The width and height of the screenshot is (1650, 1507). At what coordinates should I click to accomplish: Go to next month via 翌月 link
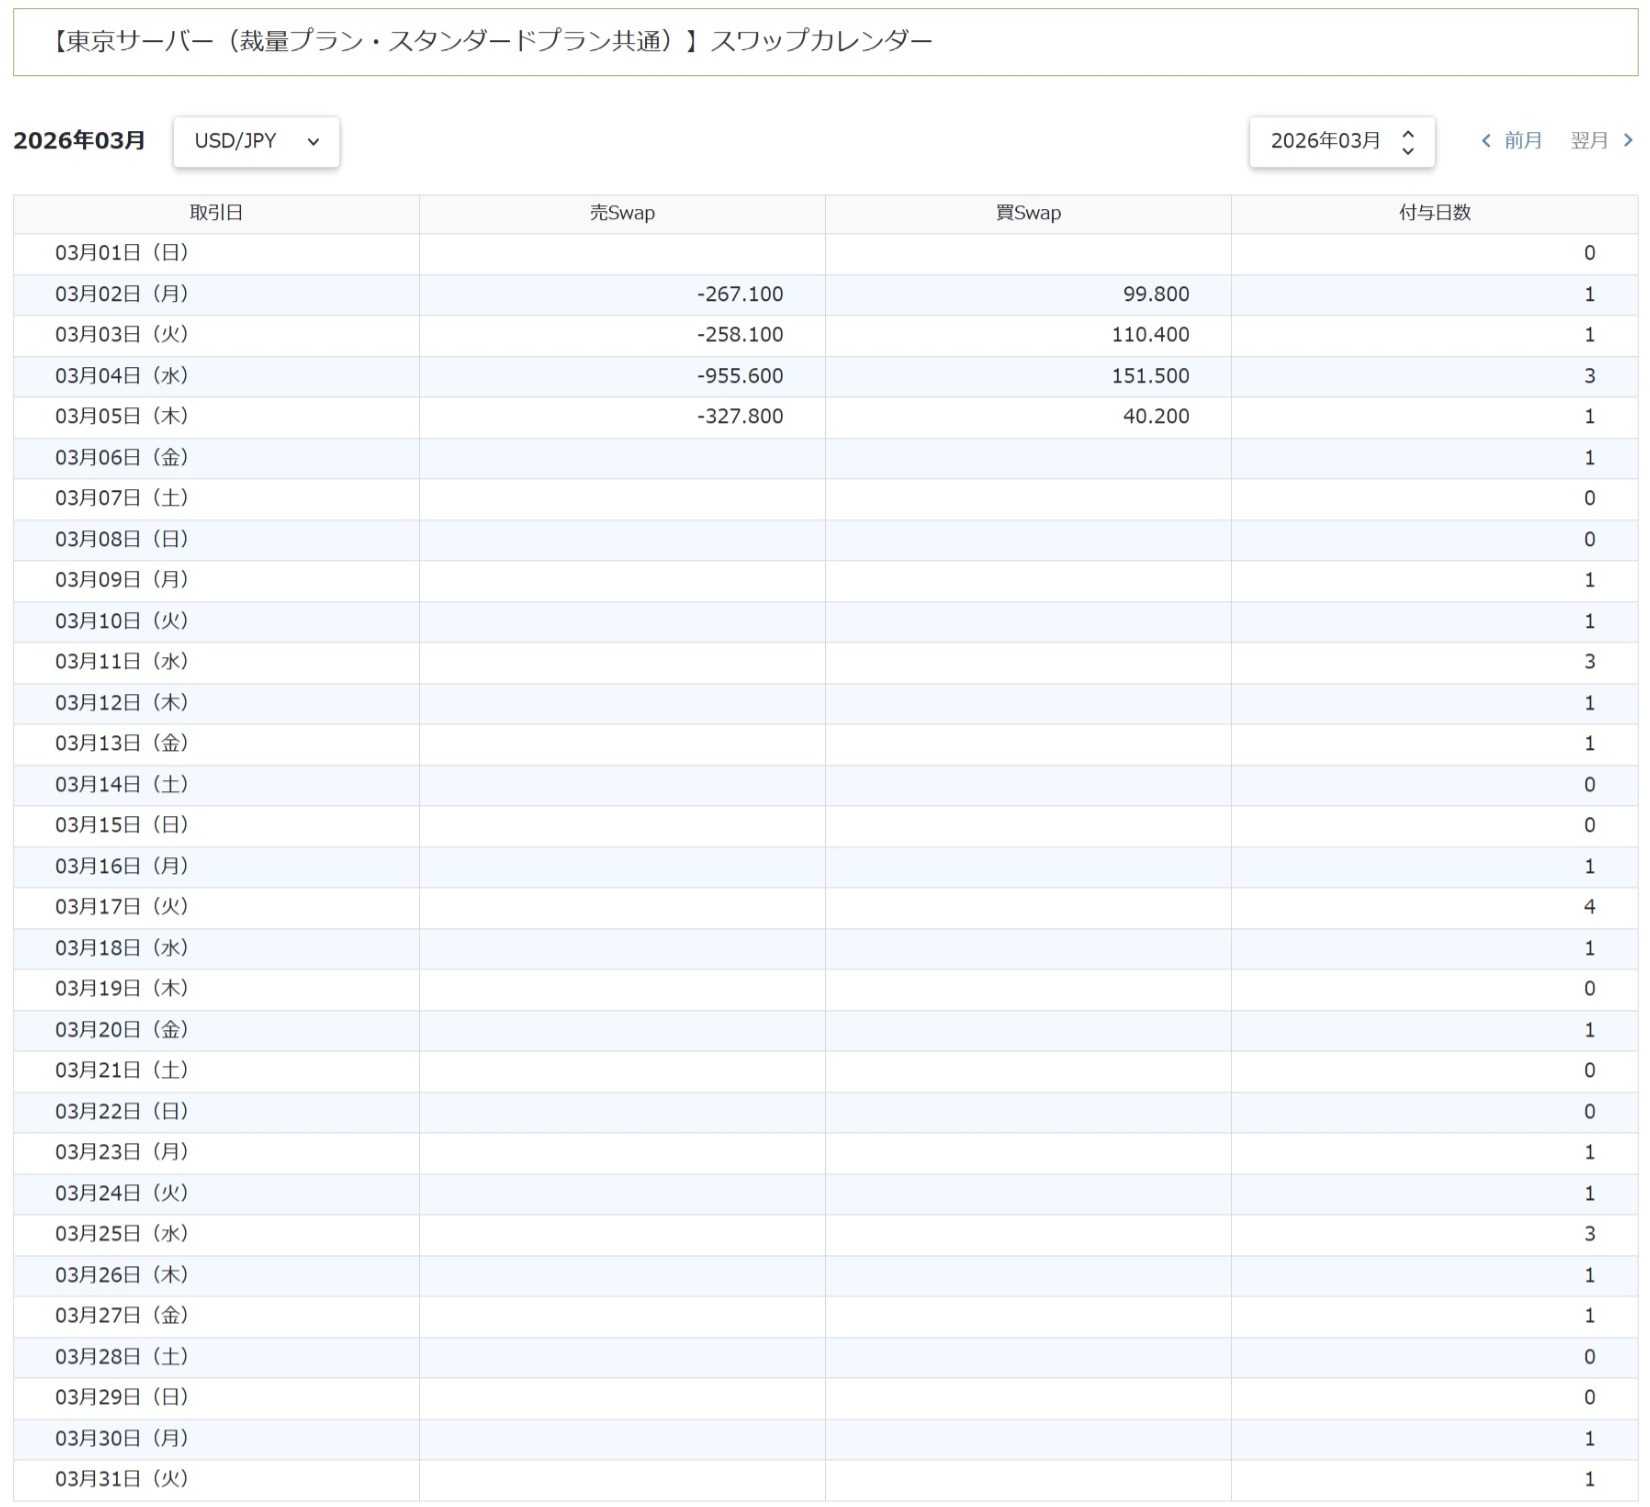click(x=1588, y=141)
